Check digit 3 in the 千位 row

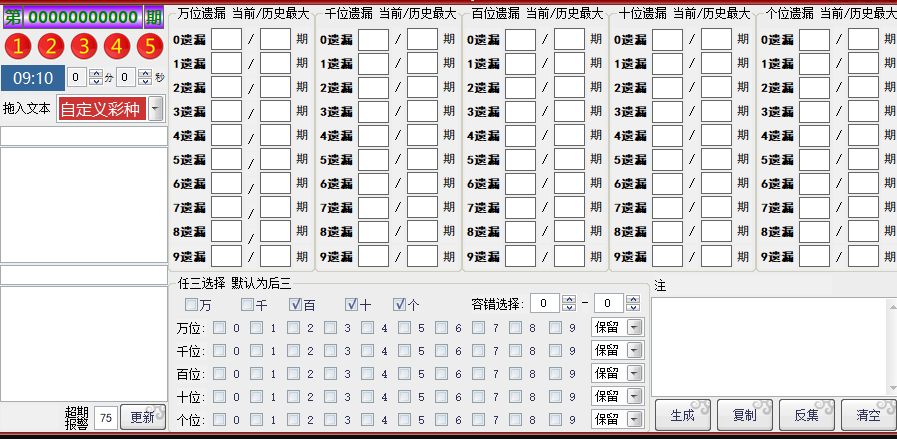(330, 351)
